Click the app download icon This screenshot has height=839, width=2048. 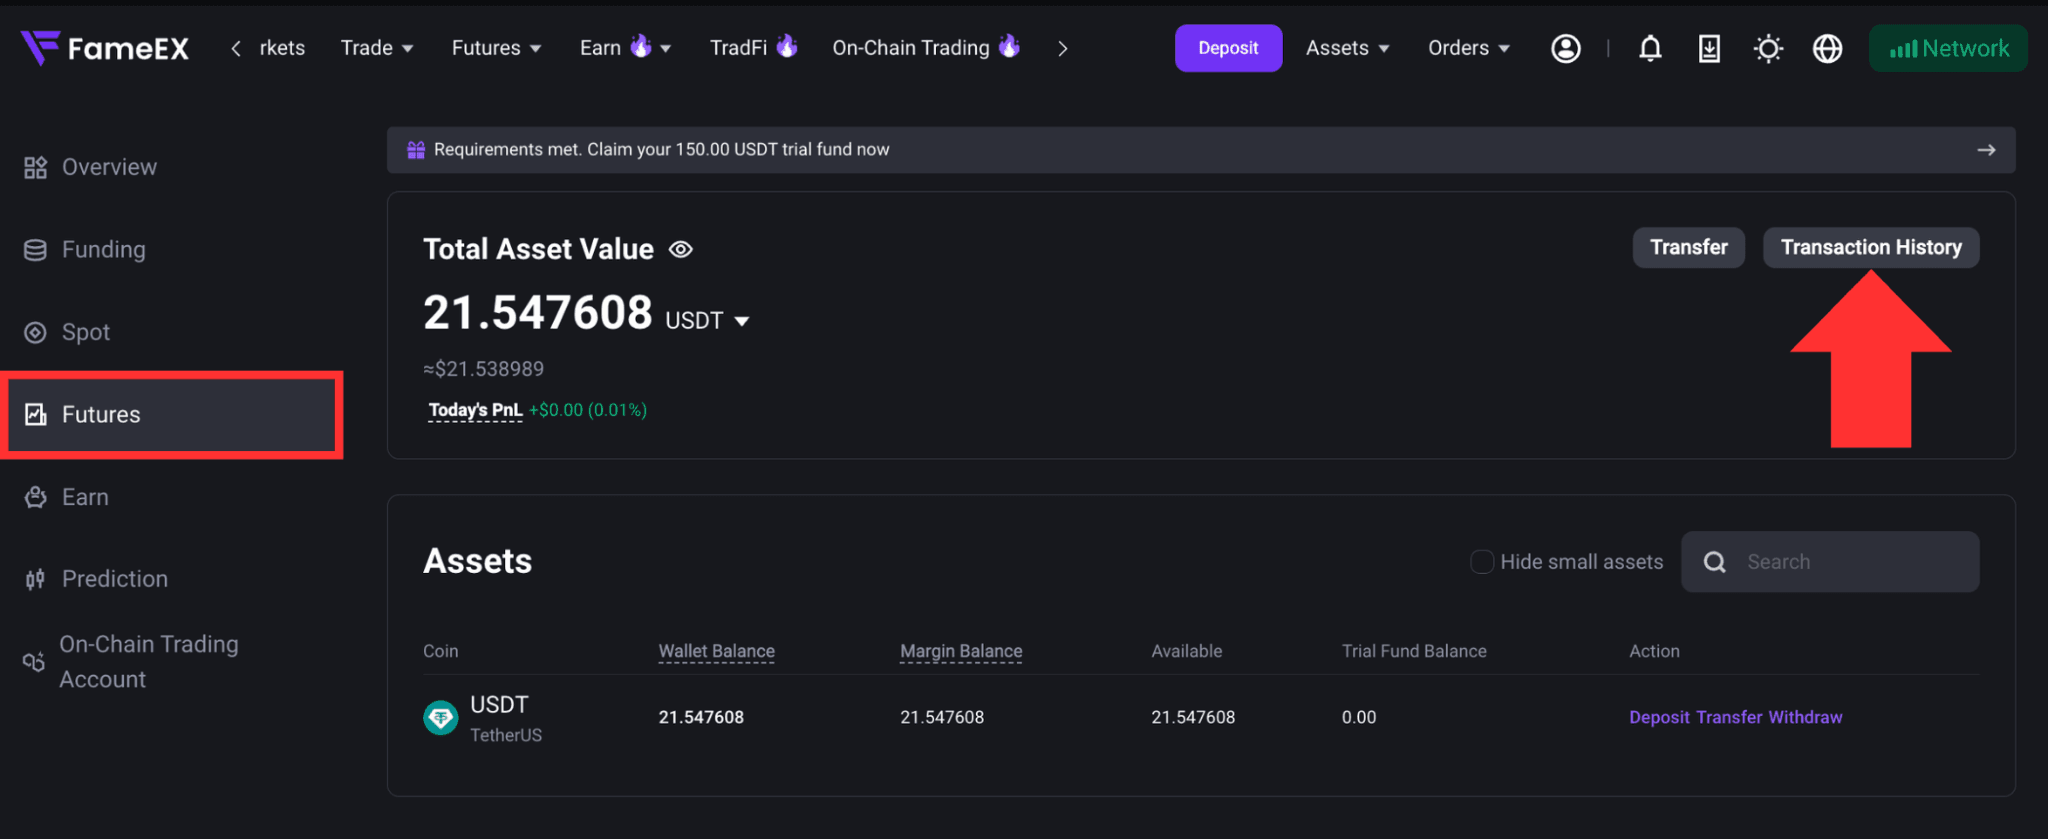(1709, 48)
